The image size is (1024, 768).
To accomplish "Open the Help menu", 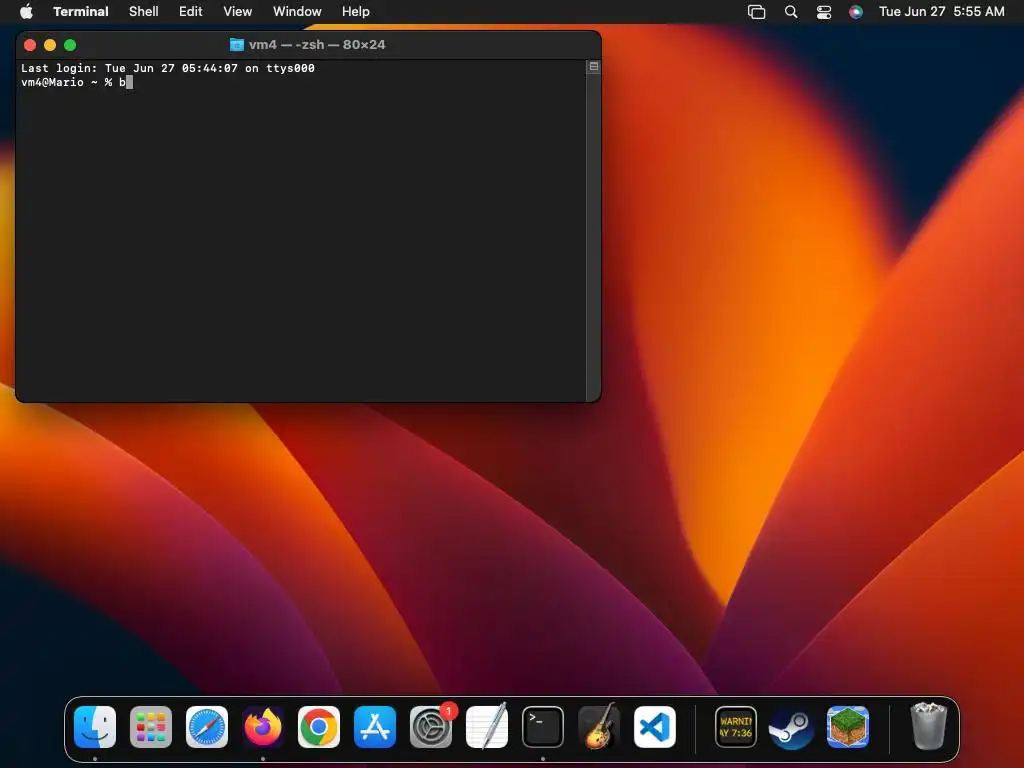I will pyautogui.click(x=356, y=11).
